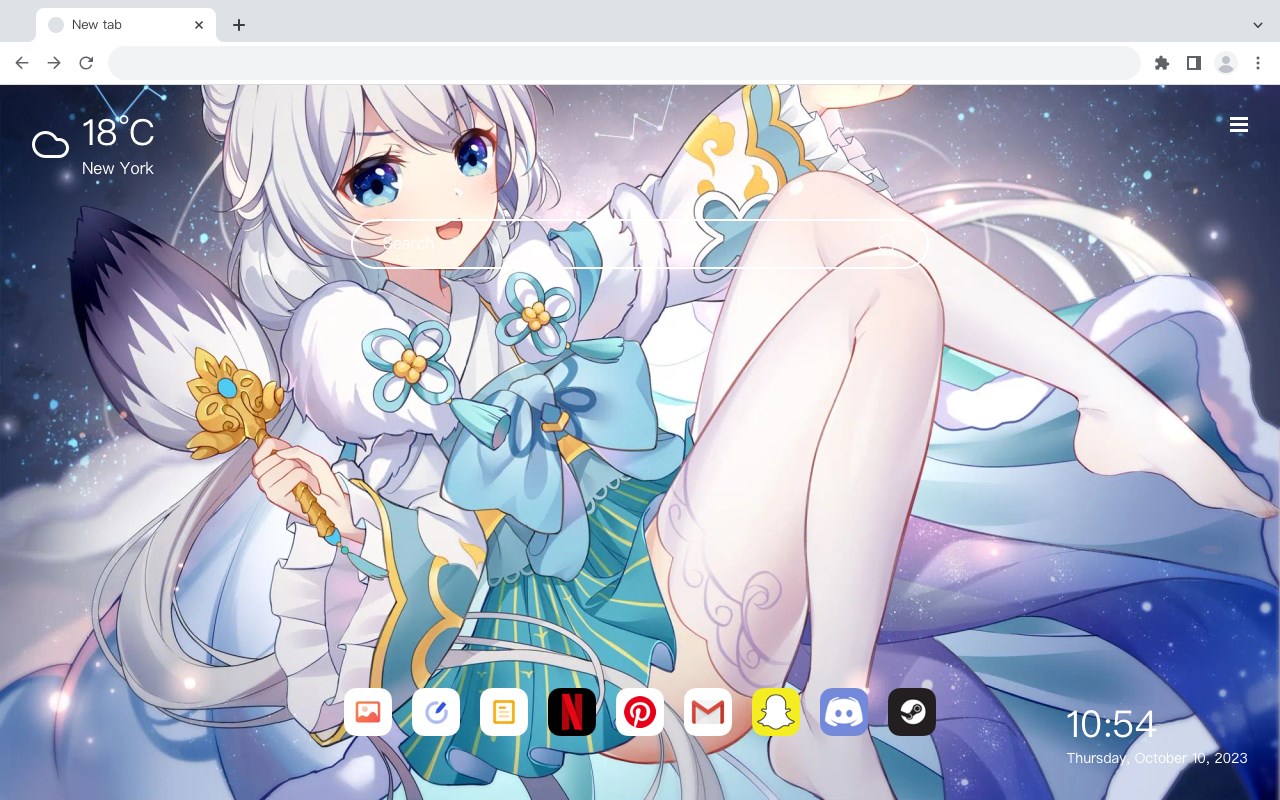The height and width of the screenshot is (800, 1280).
Task: Open the Snapchat shortcut
Action: (776, 712)
